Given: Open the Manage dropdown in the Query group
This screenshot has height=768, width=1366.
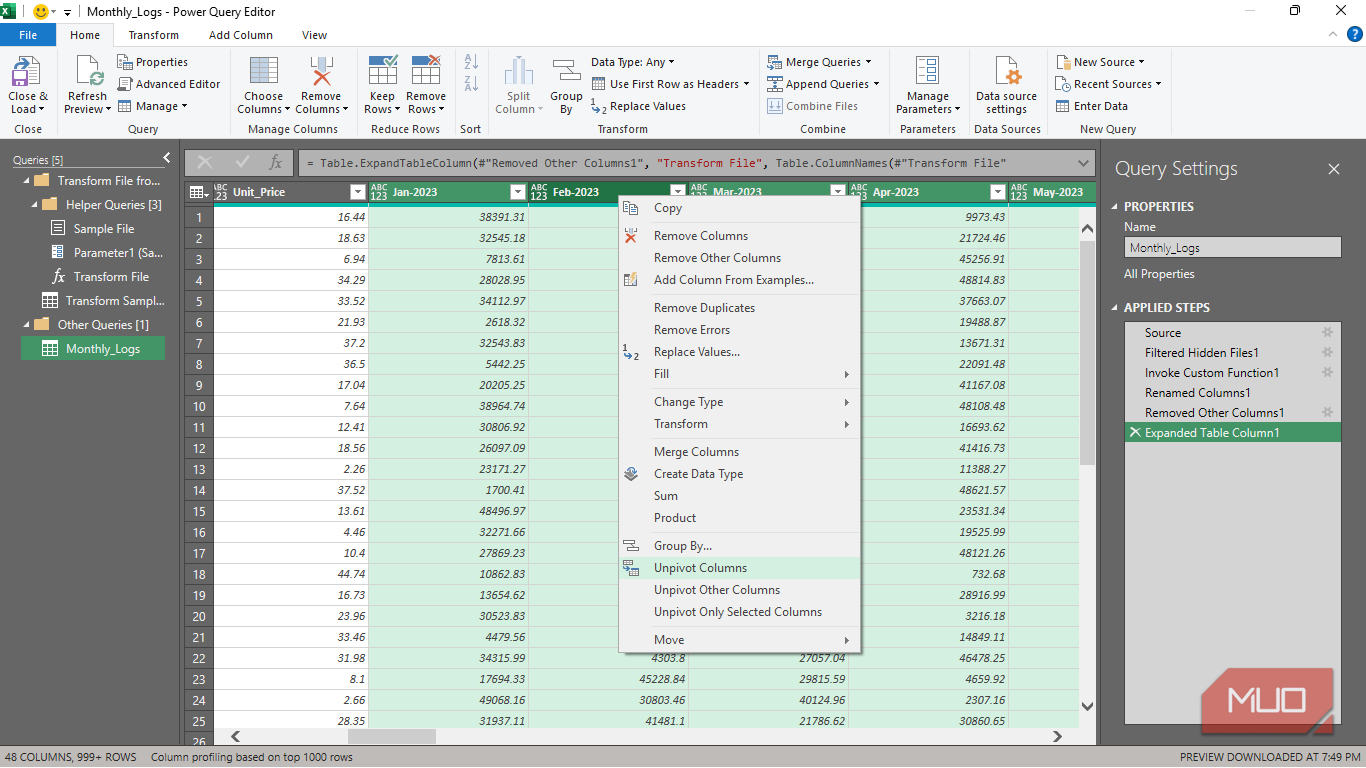Looking at the screenshot, I should (x=153, y=106).
